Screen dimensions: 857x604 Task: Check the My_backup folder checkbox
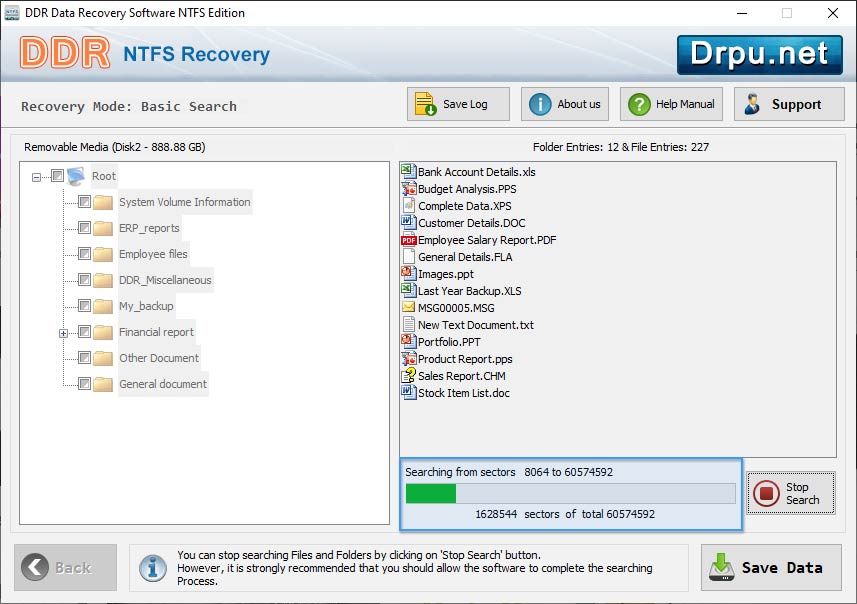[x=84, y=306]
